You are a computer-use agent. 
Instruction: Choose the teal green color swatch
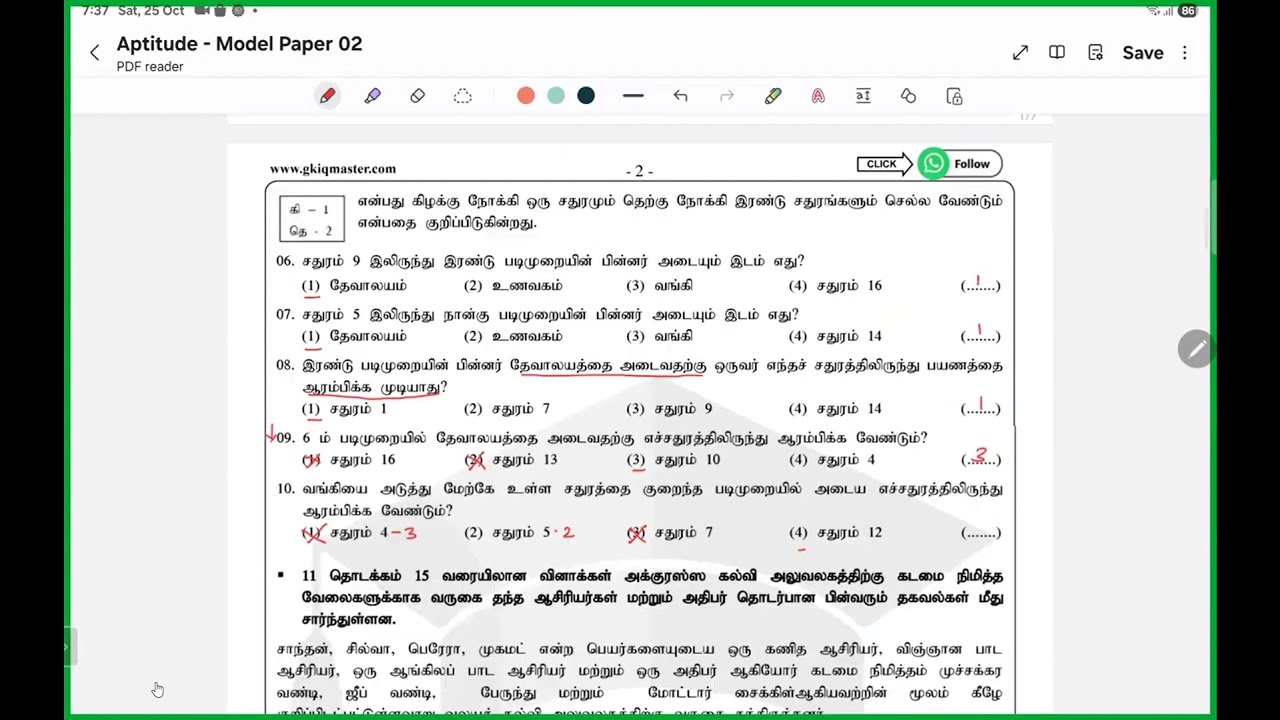[x=556, y=96]
